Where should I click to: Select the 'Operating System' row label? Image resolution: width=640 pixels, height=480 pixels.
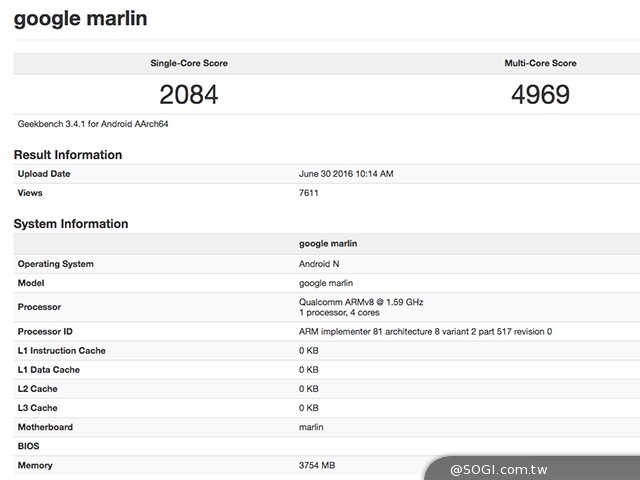coord(56,264)
